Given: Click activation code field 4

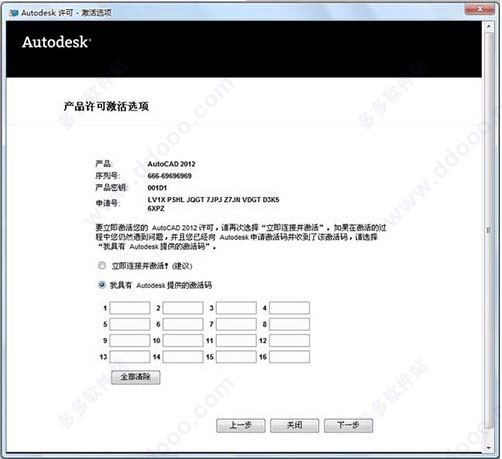Looking at the screenshot, I should pos(289,308).
